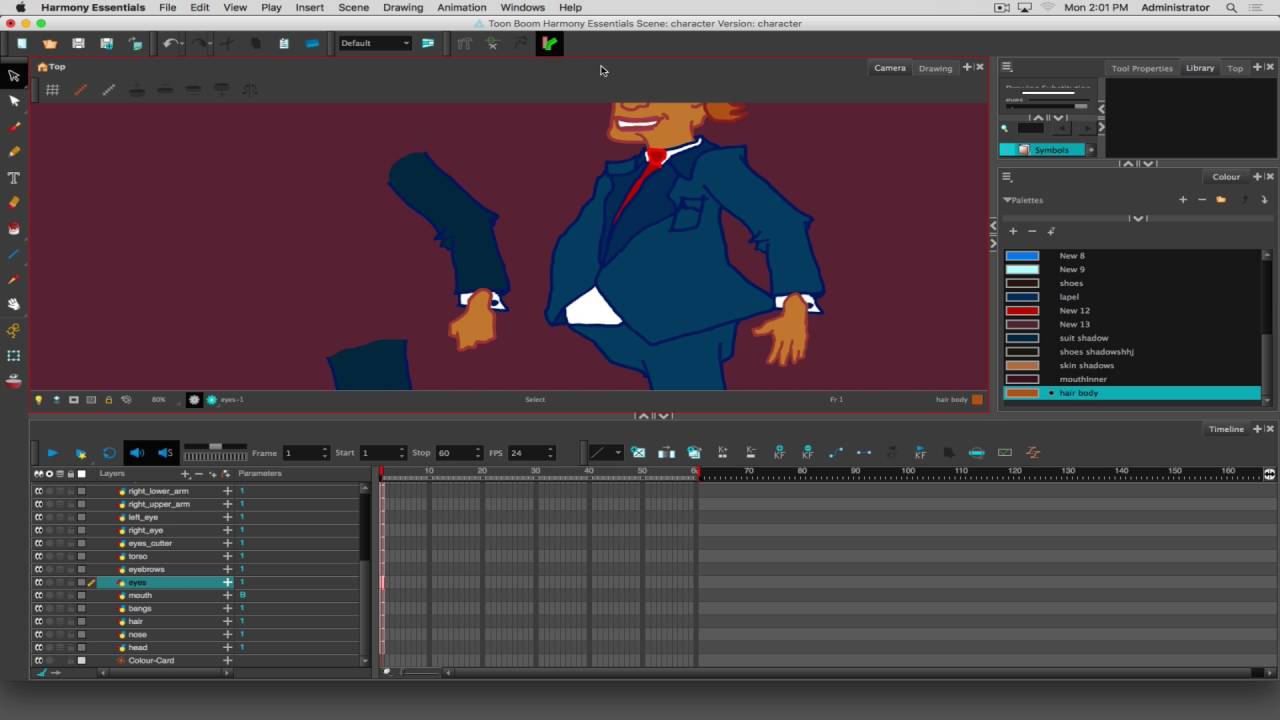Image resolution: width=1280 pixels, height=720 pixels.
Task: Select the Pencil tool
Action: pyautogui.click(x=14, y=152)
